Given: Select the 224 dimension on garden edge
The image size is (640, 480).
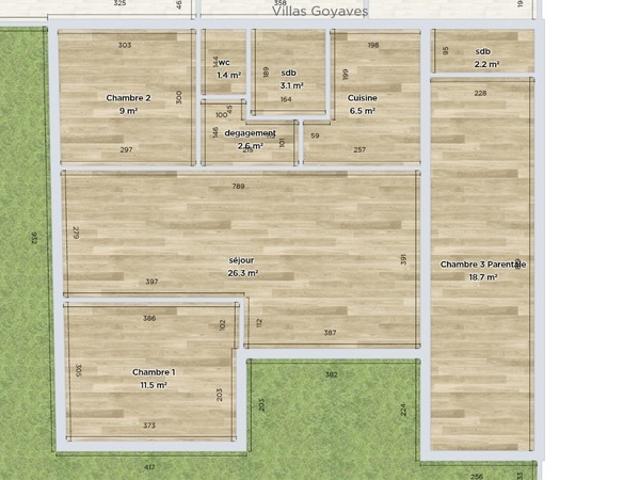Looking at the screenshot, I should pyautogui.click(x=403, y=409).
